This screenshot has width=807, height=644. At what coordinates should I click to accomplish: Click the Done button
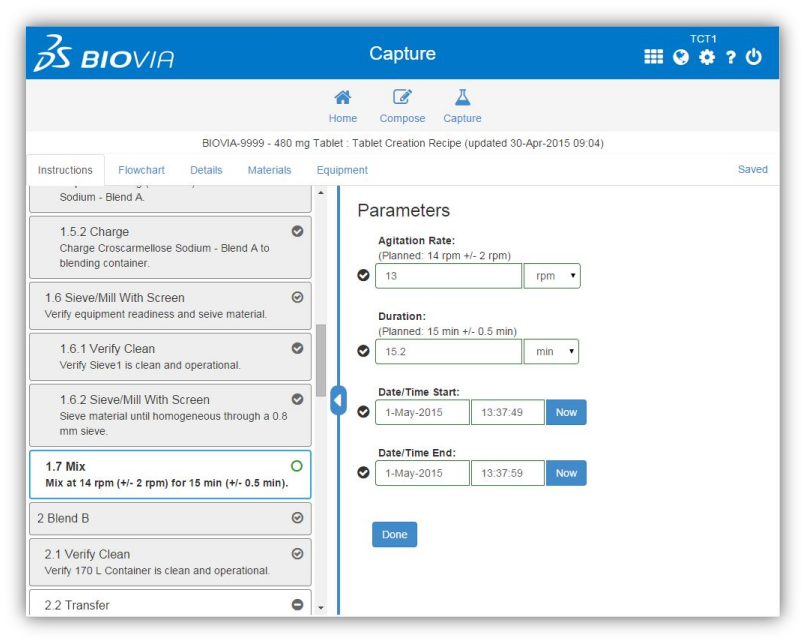[x=394, y=534]
